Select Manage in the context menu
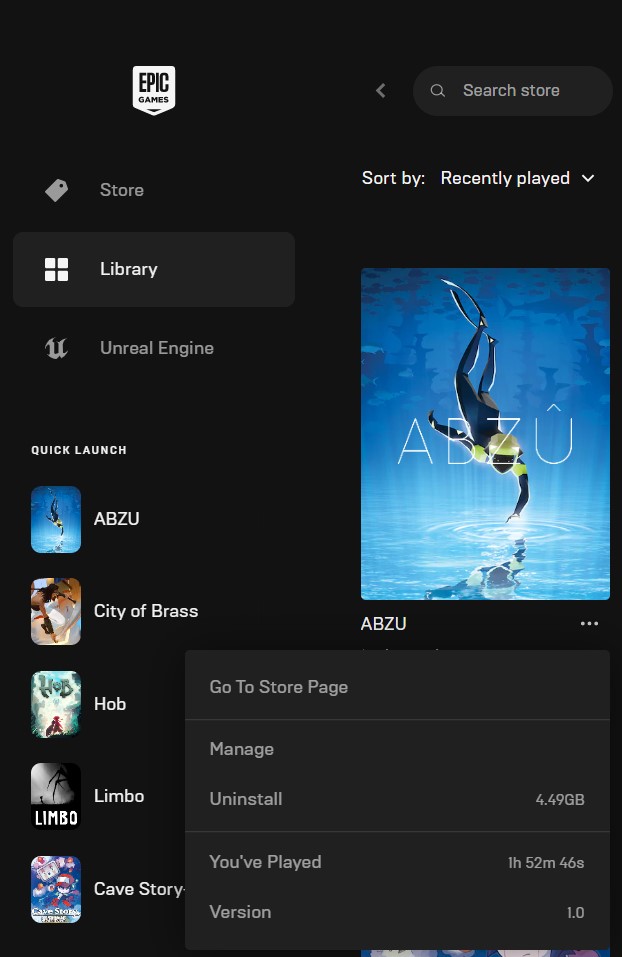This screenshot has height=957, width=622. click(x=397, y=749)
